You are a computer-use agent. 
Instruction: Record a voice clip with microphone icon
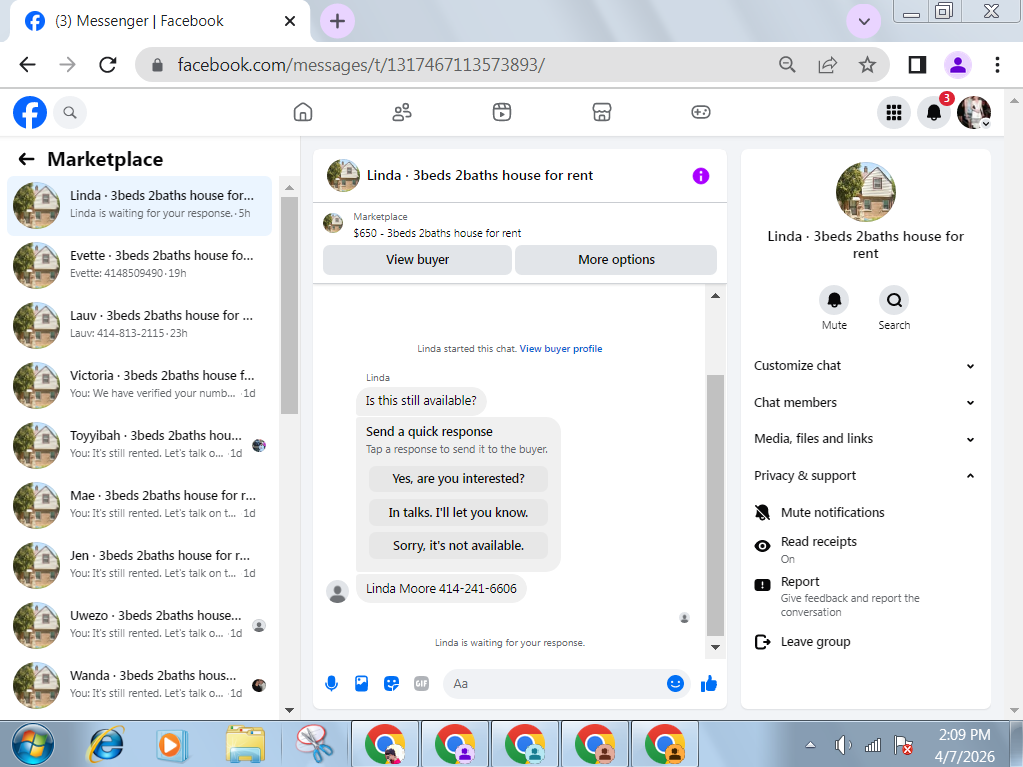331,684
